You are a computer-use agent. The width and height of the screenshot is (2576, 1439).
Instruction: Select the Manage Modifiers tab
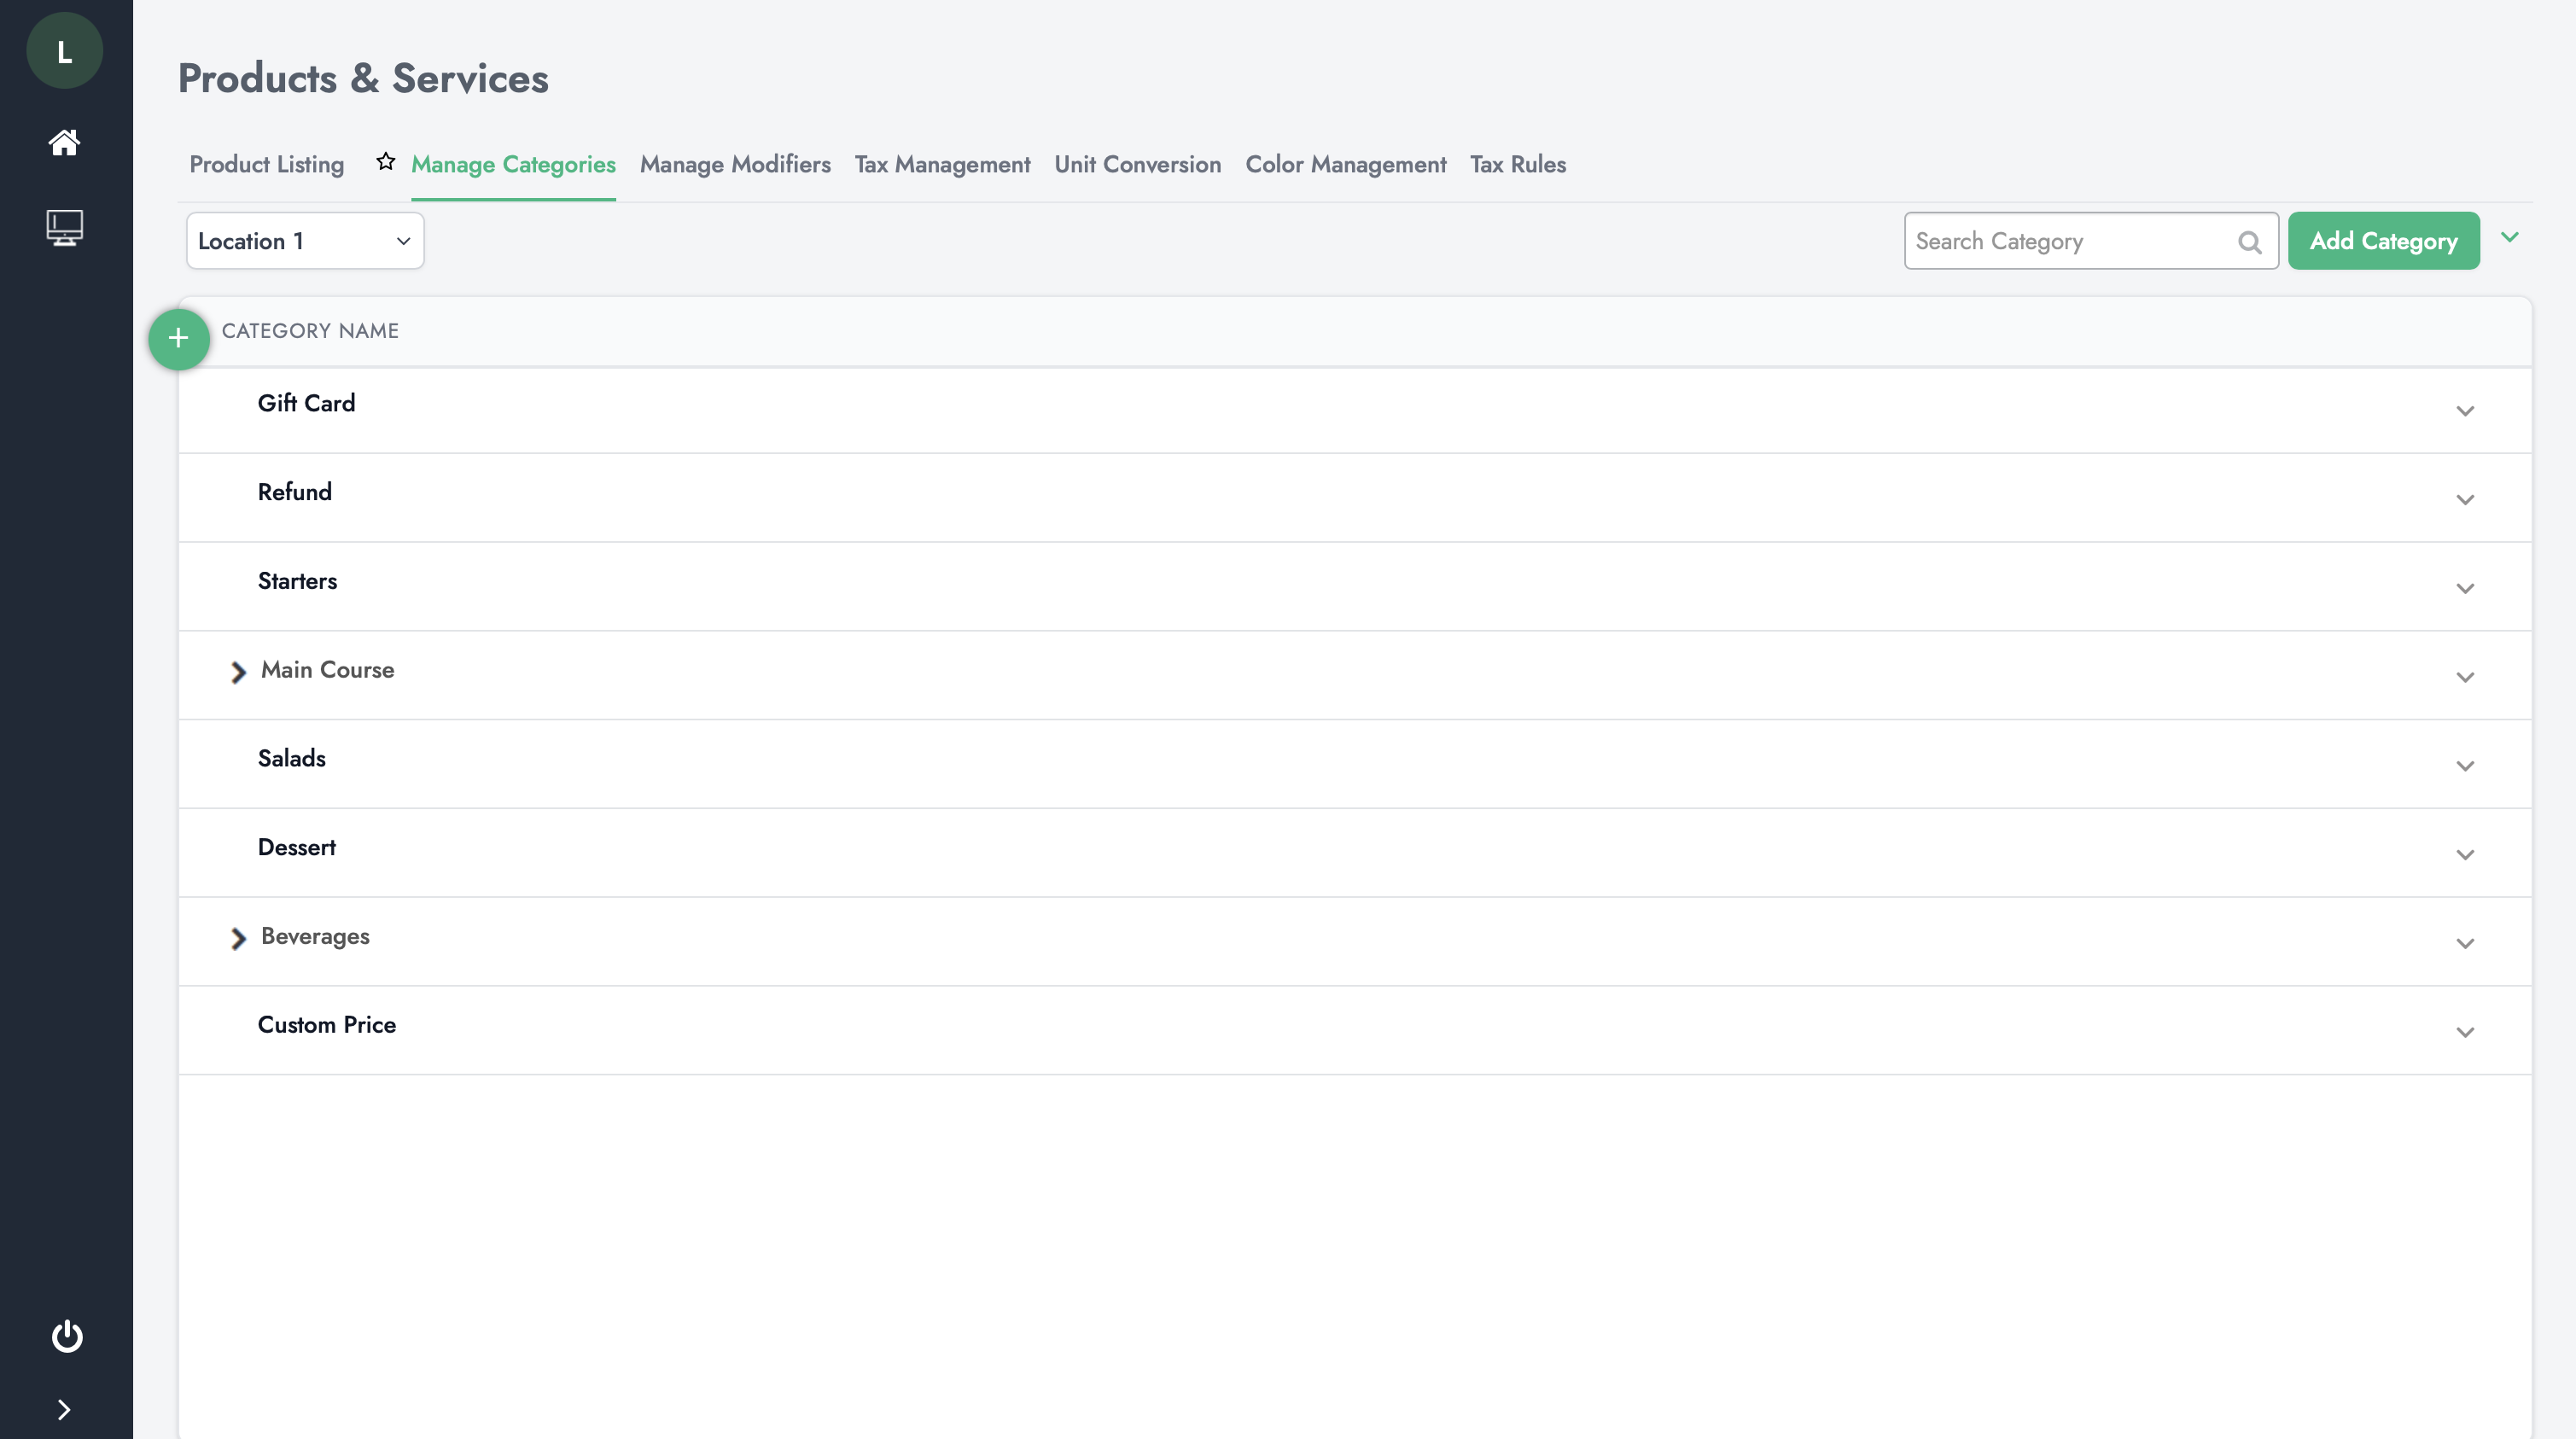736,165
